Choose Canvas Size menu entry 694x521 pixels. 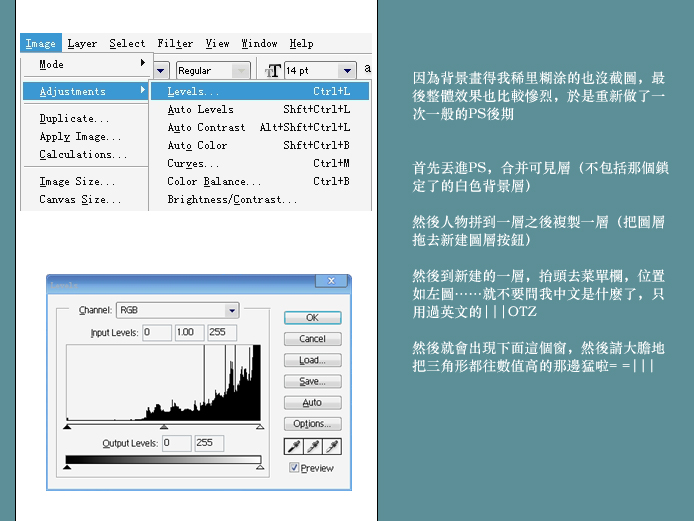(80, 200)
